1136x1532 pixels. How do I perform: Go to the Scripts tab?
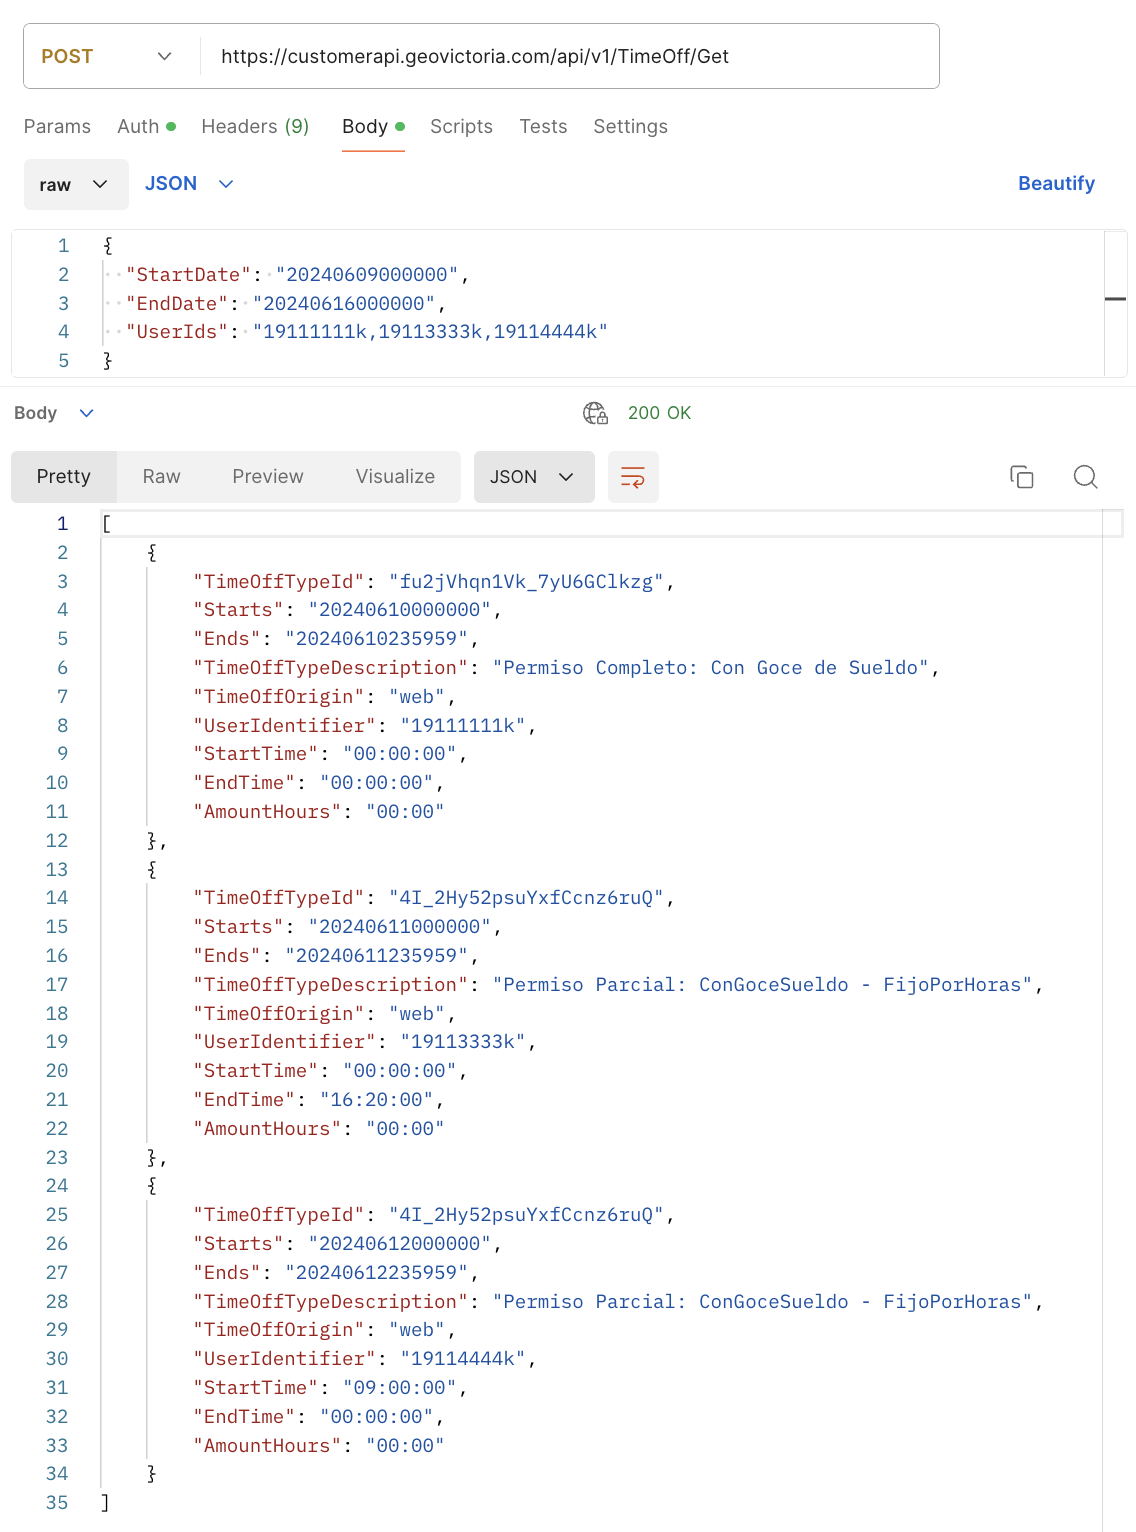tap(461, 127)
